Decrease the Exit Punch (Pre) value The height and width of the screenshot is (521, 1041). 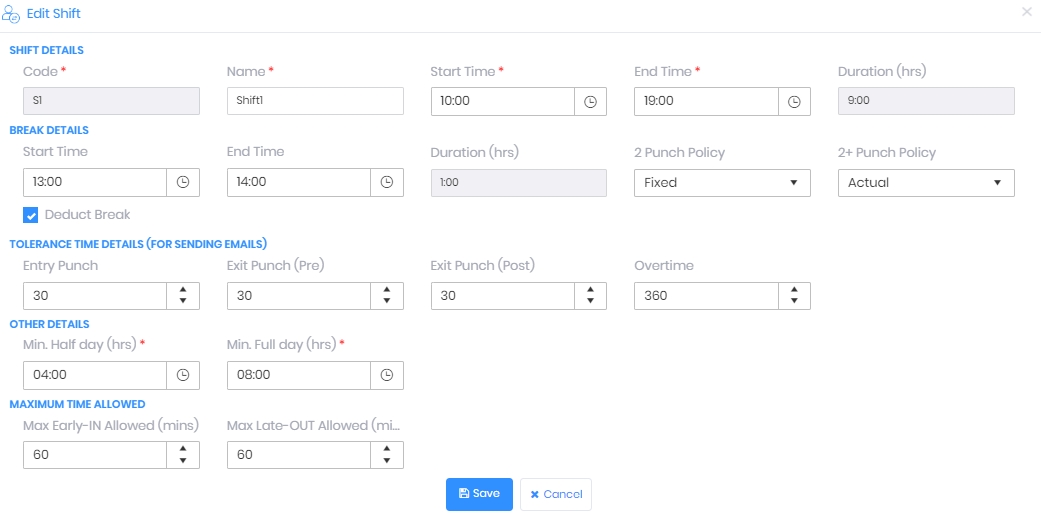click(x=386, y=301)
